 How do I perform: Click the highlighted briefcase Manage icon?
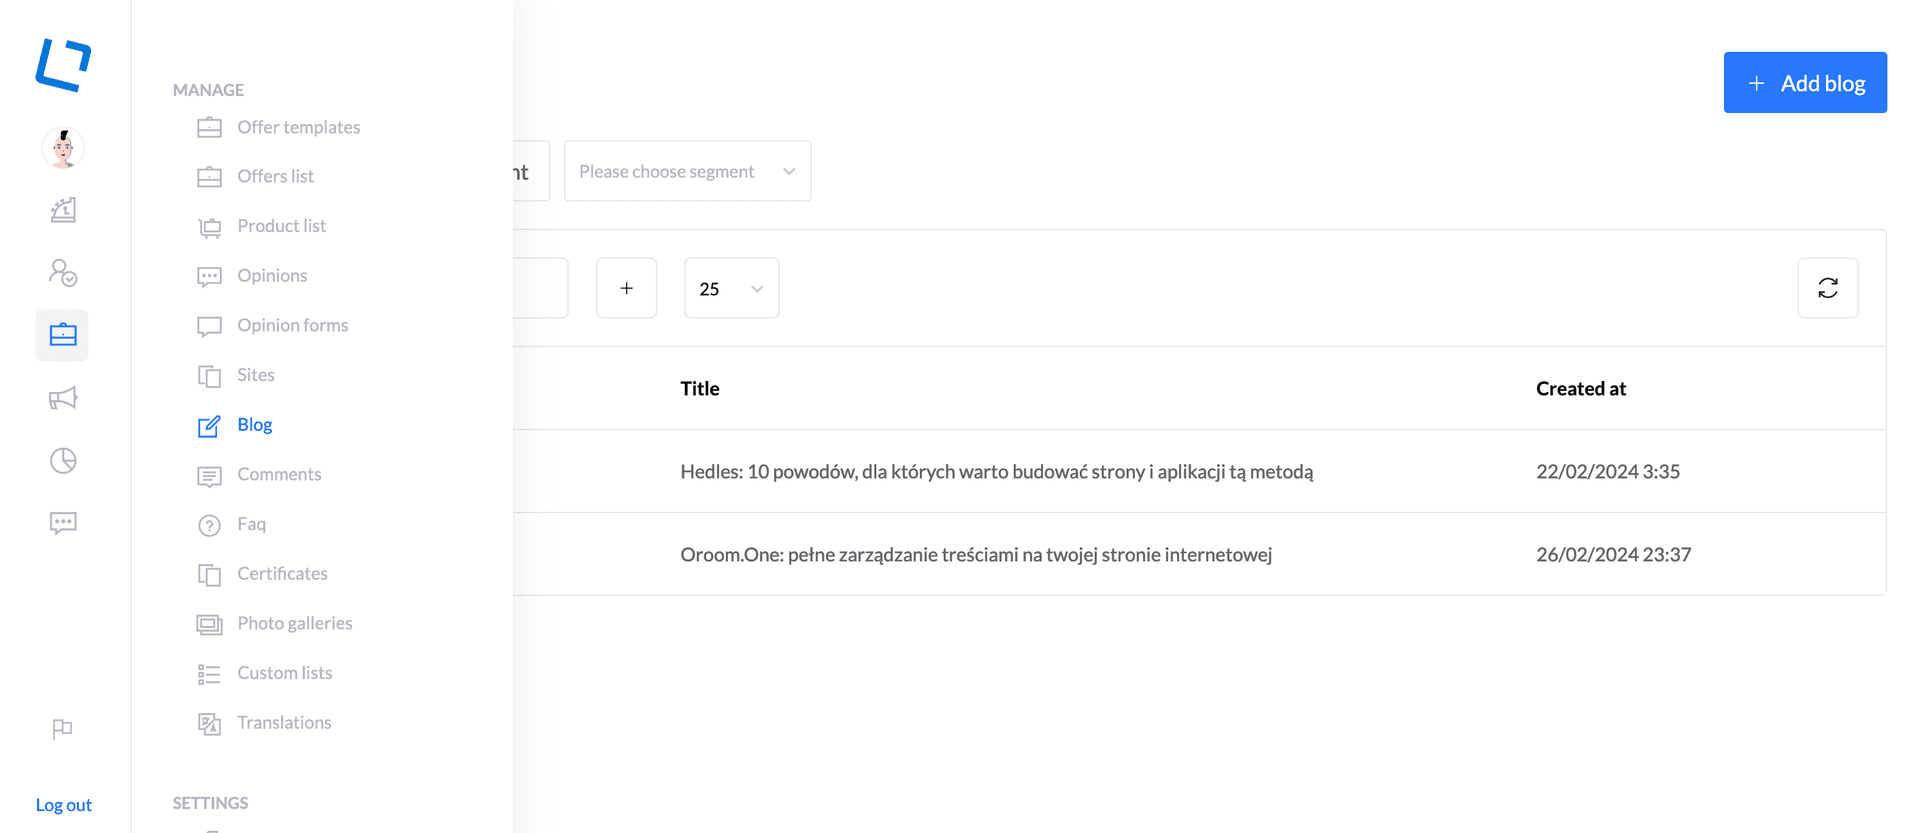(x=62, y=335)
